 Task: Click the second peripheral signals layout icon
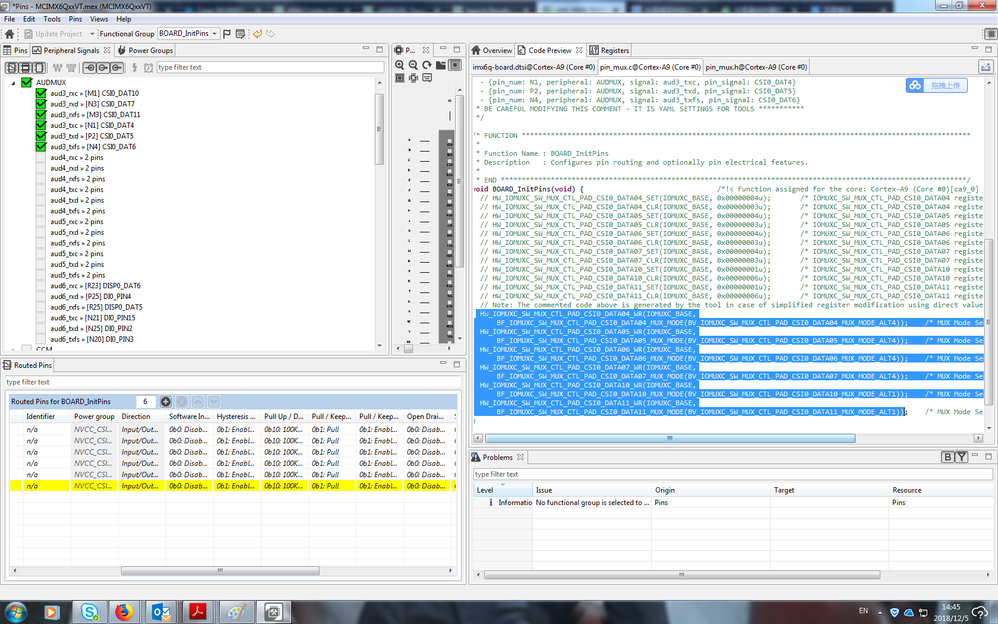[x=25, y=67]
